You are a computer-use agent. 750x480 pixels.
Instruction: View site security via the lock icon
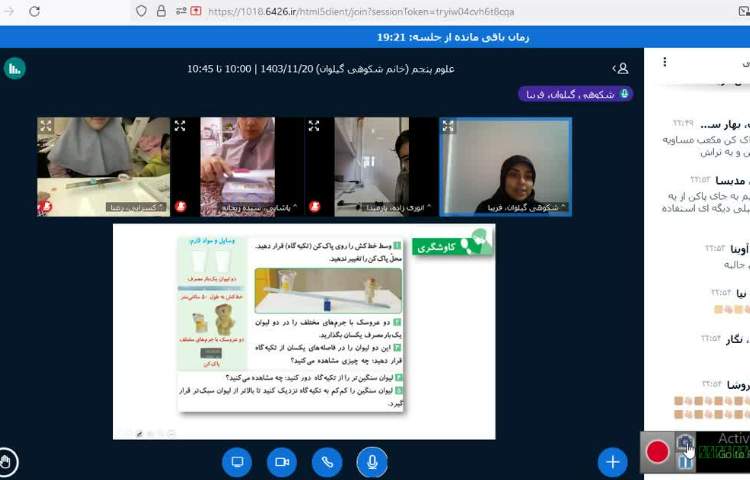162,11
